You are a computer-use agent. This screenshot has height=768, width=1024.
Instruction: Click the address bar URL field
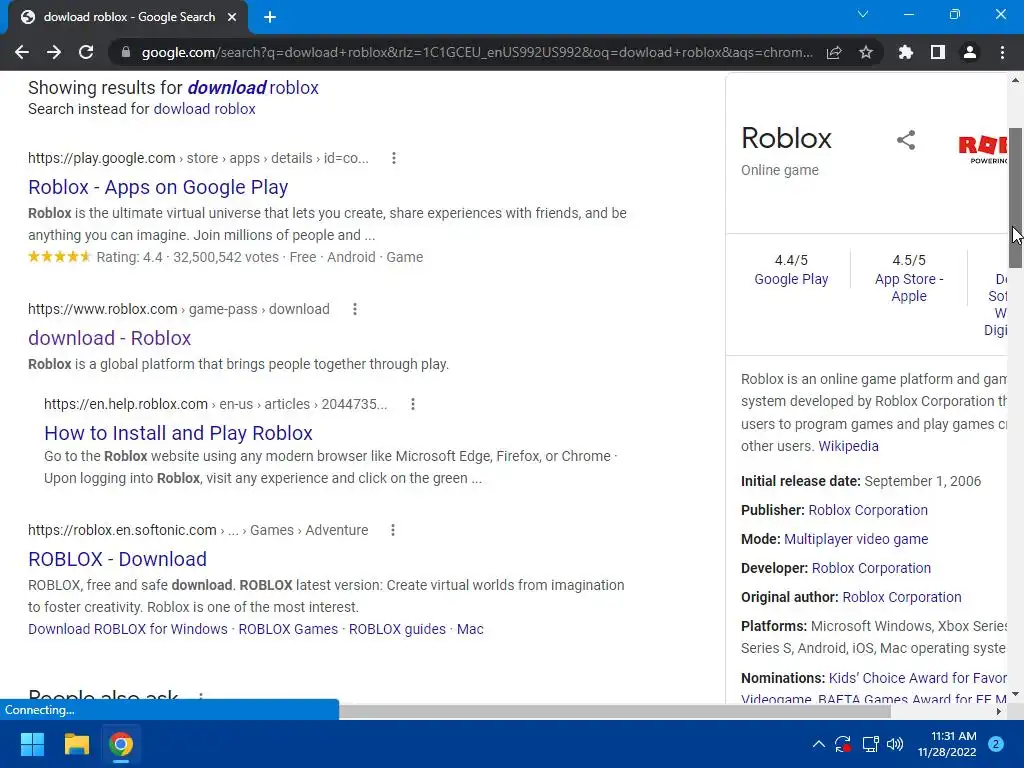[477, 52]
